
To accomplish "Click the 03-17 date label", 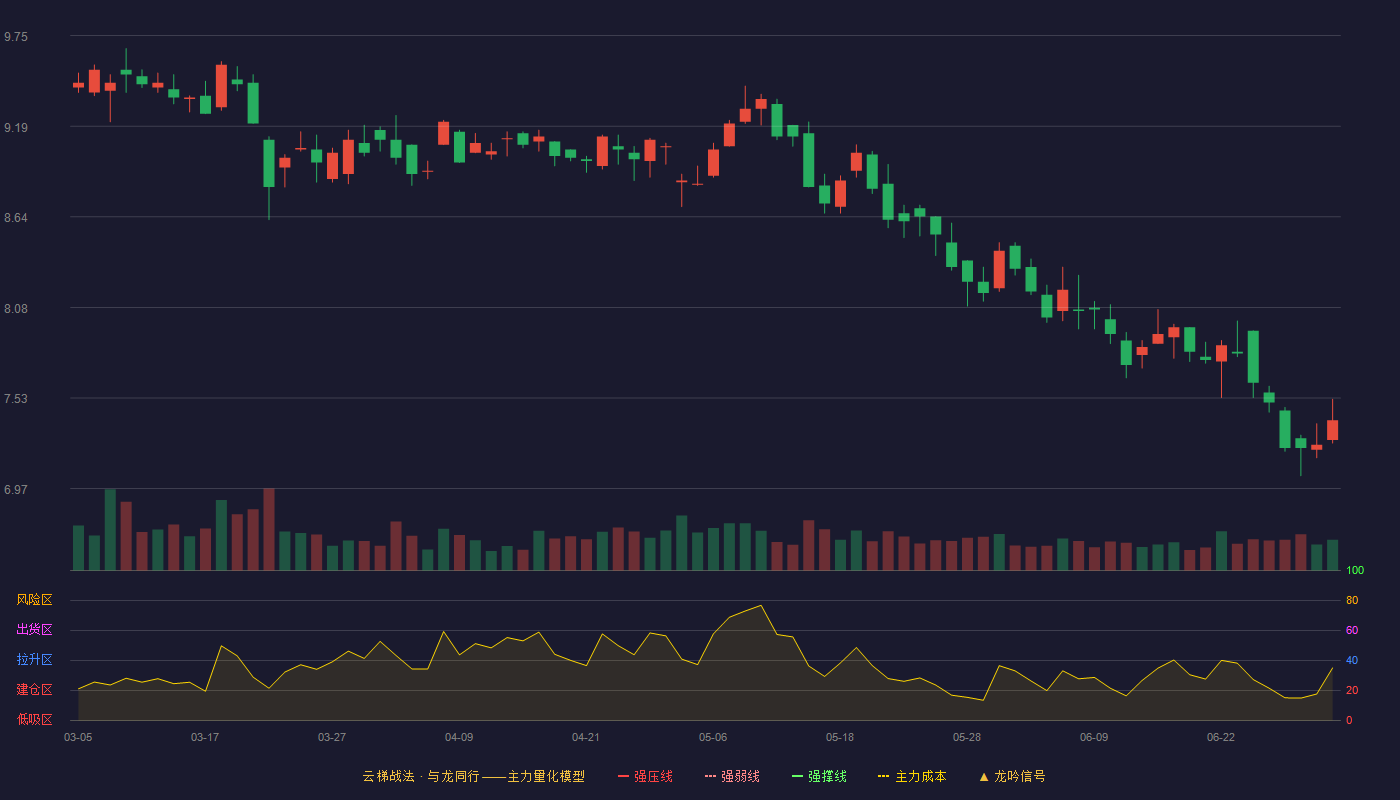I will (x=205, y=737).
